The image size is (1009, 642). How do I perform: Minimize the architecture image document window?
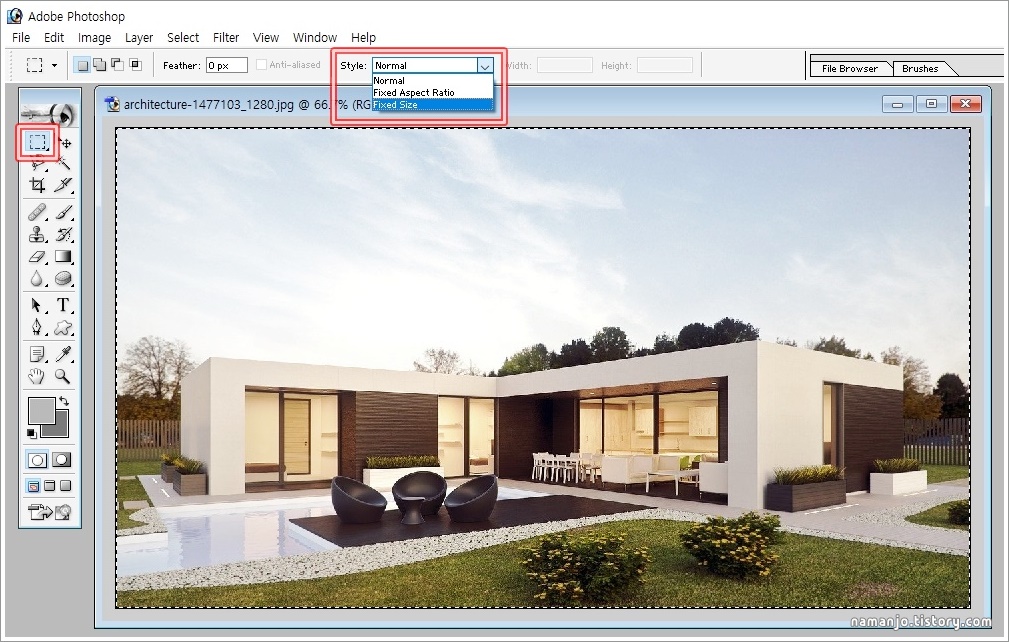click(898, 104)
